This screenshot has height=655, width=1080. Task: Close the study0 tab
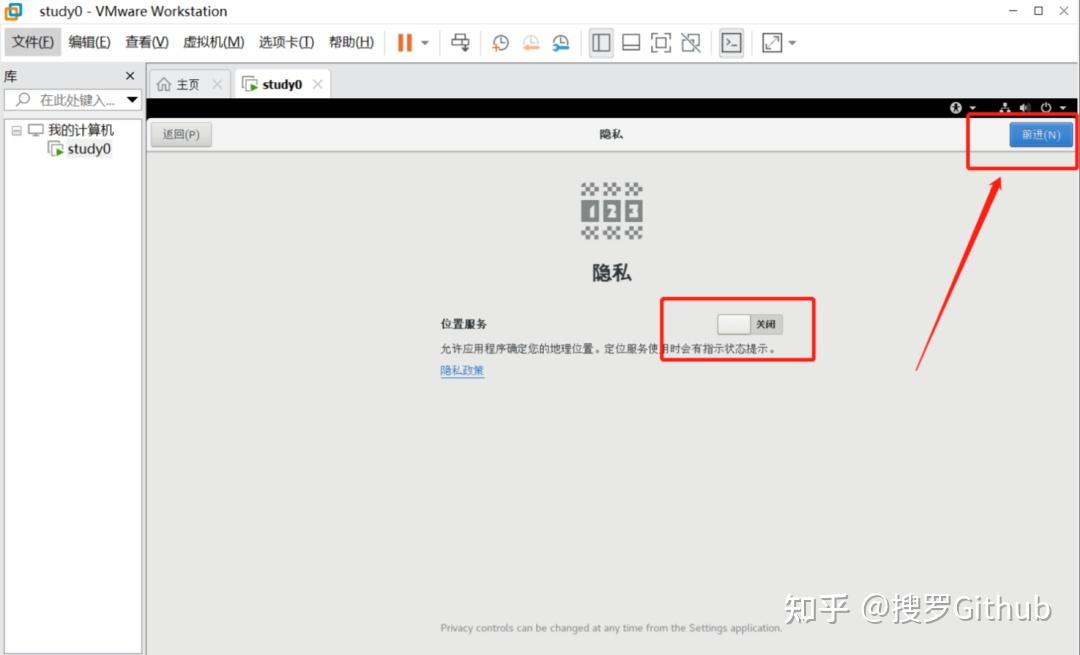click(x=318, y=84)
